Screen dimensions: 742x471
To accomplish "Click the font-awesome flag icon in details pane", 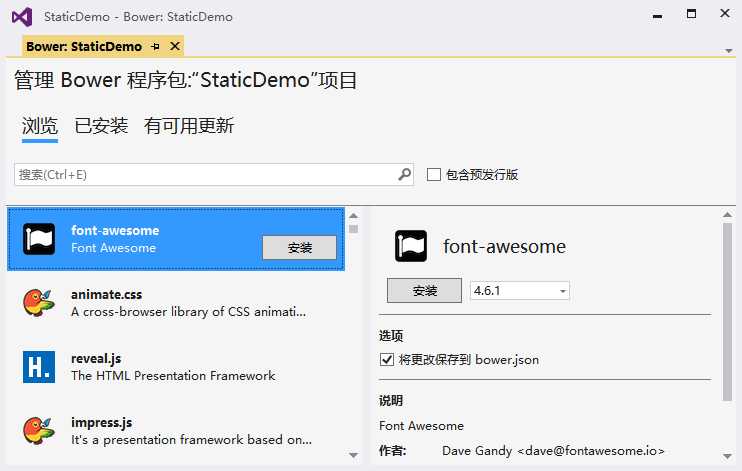I will [411, 246].
